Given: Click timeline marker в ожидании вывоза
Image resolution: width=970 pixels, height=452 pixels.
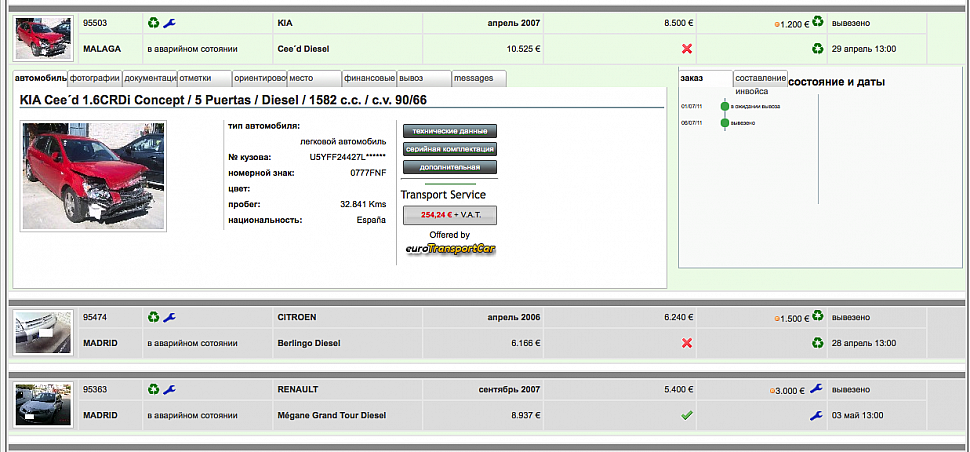Looking at the screenshot, I should tap(725, 106).
